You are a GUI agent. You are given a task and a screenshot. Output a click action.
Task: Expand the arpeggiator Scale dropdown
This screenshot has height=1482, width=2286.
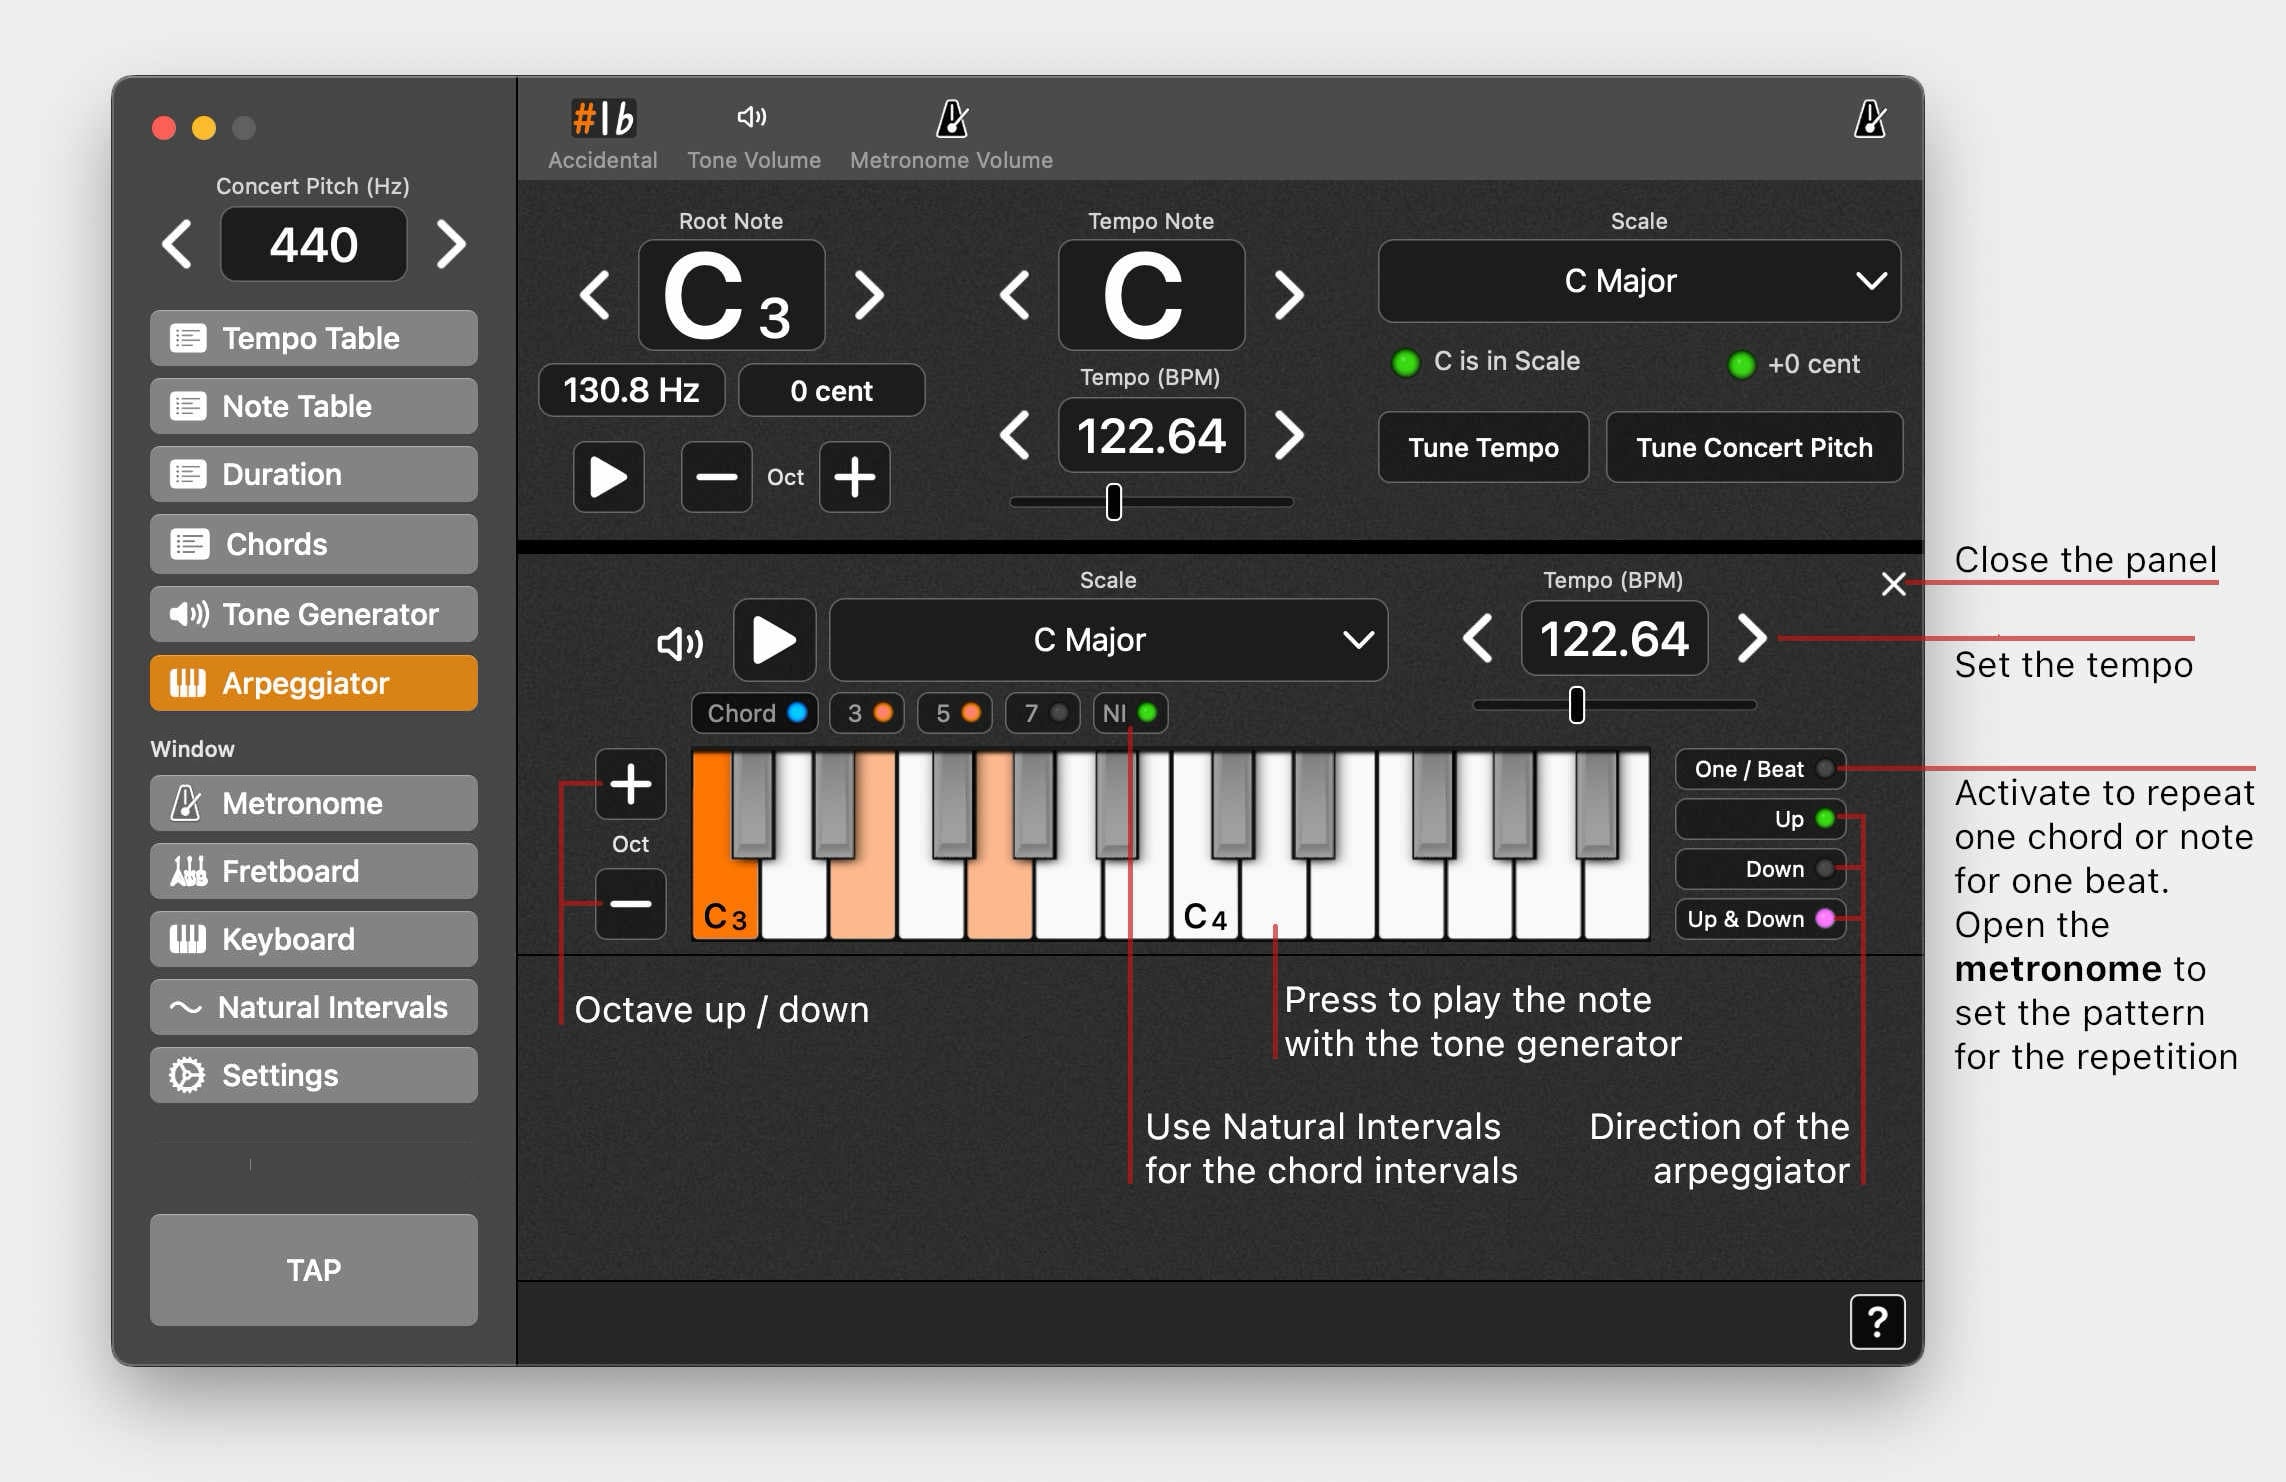click(x=1108, y=640)
